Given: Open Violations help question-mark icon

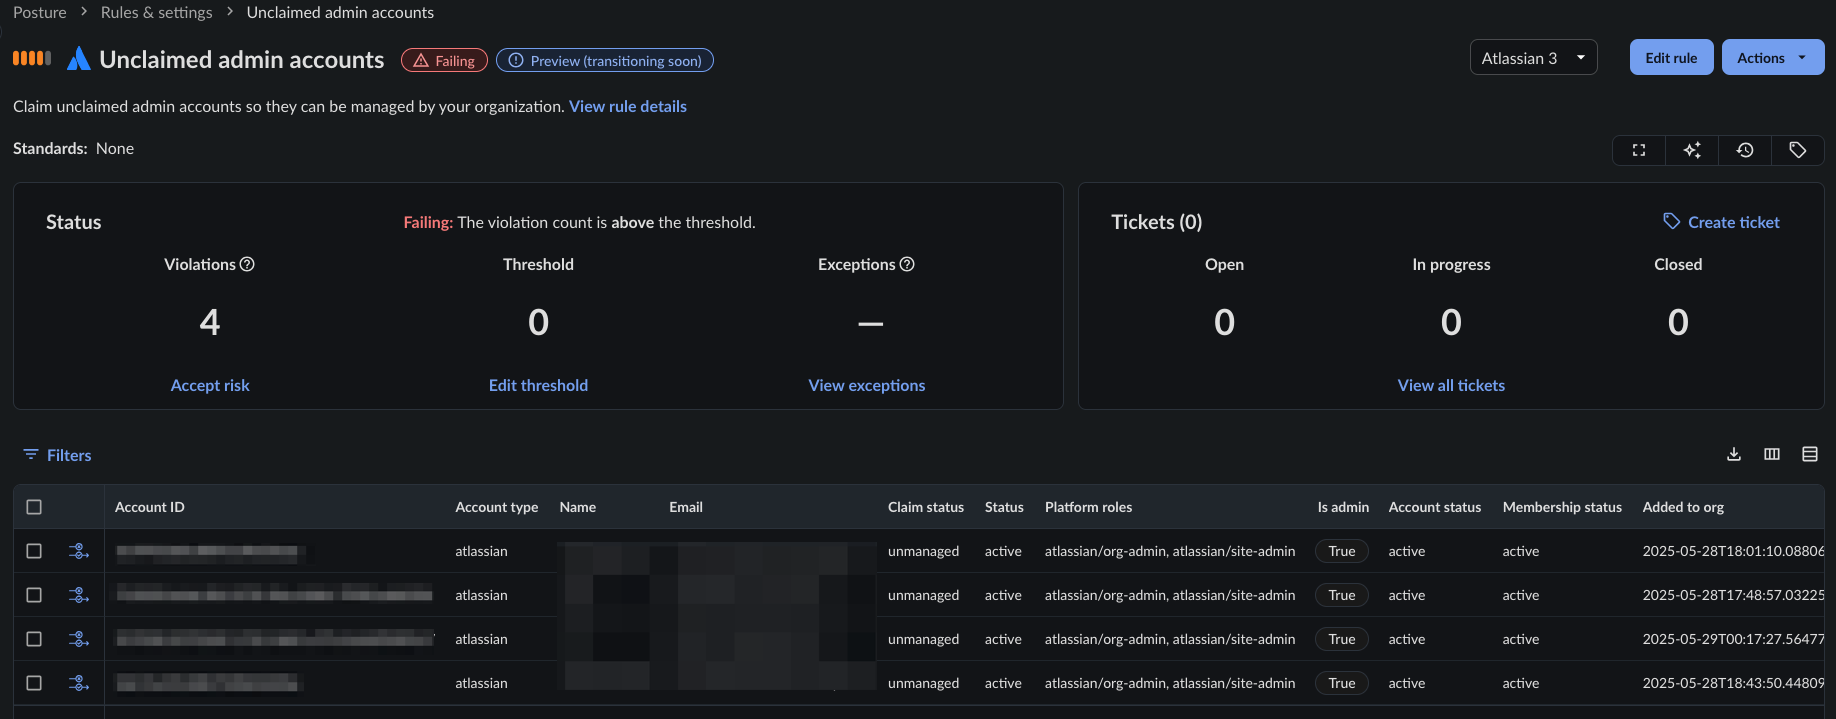Looking at the screenshot, I should coord(247,264).
